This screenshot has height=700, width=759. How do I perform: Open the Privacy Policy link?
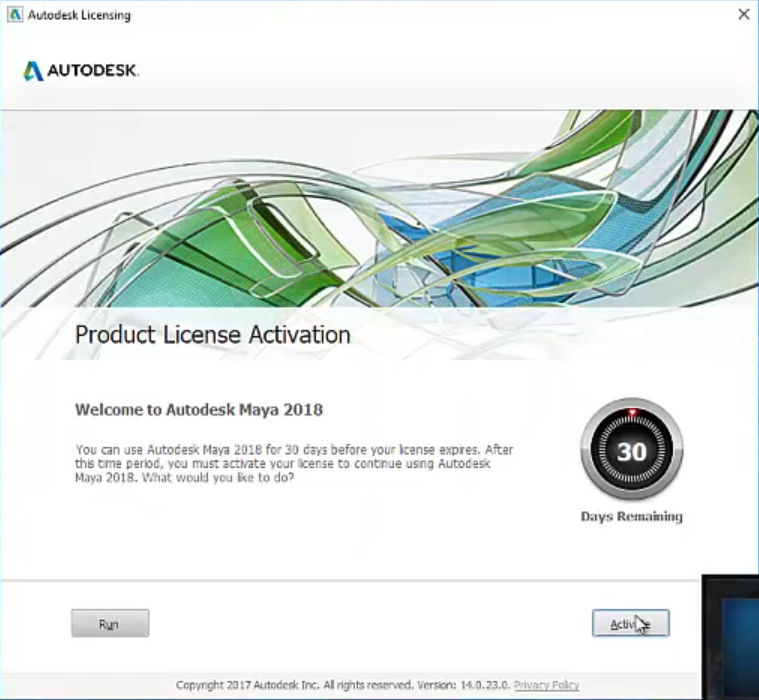pyautogui.click(x=546, y=685)
